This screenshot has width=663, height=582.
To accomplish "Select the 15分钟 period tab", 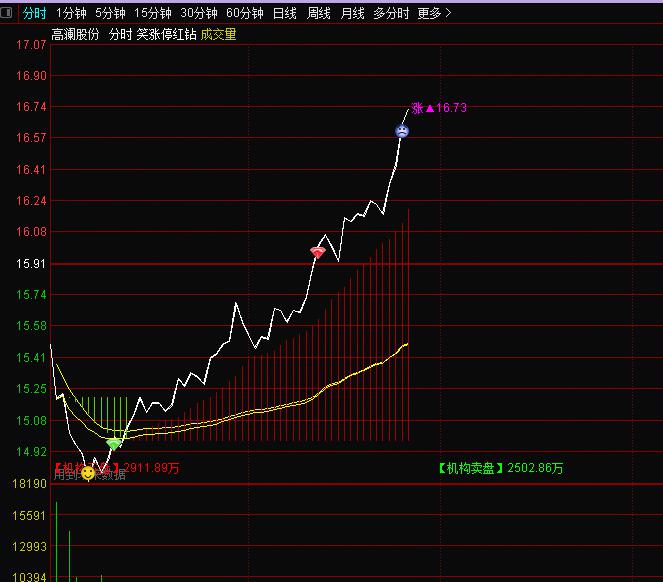I will [153, 14].
